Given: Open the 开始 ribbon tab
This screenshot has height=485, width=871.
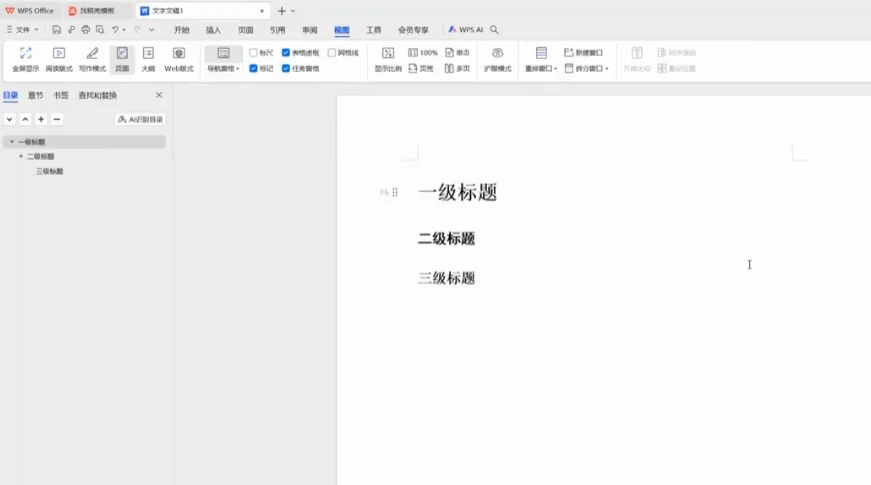Looking at the screenshot, I should click(x=182, y=30).
